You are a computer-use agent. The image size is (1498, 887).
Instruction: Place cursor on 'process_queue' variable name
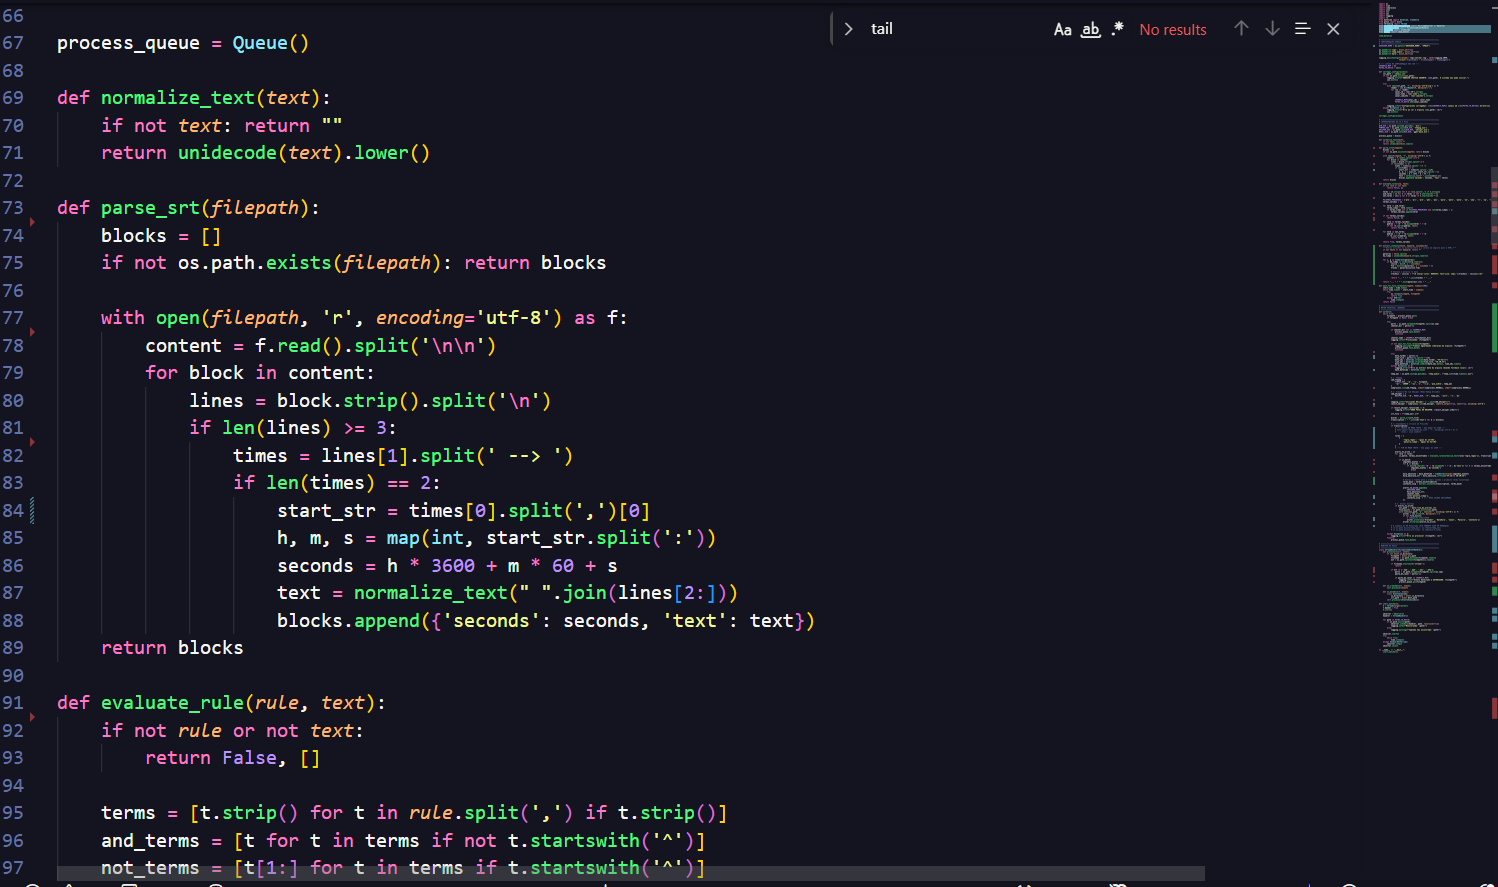pyautogui.click(x=128, y=43)
